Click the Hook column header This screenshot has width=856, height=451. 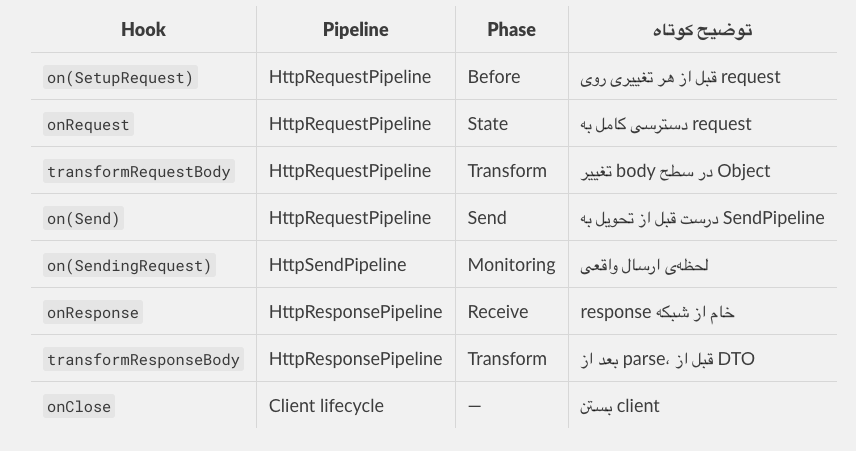coord(143,29)
